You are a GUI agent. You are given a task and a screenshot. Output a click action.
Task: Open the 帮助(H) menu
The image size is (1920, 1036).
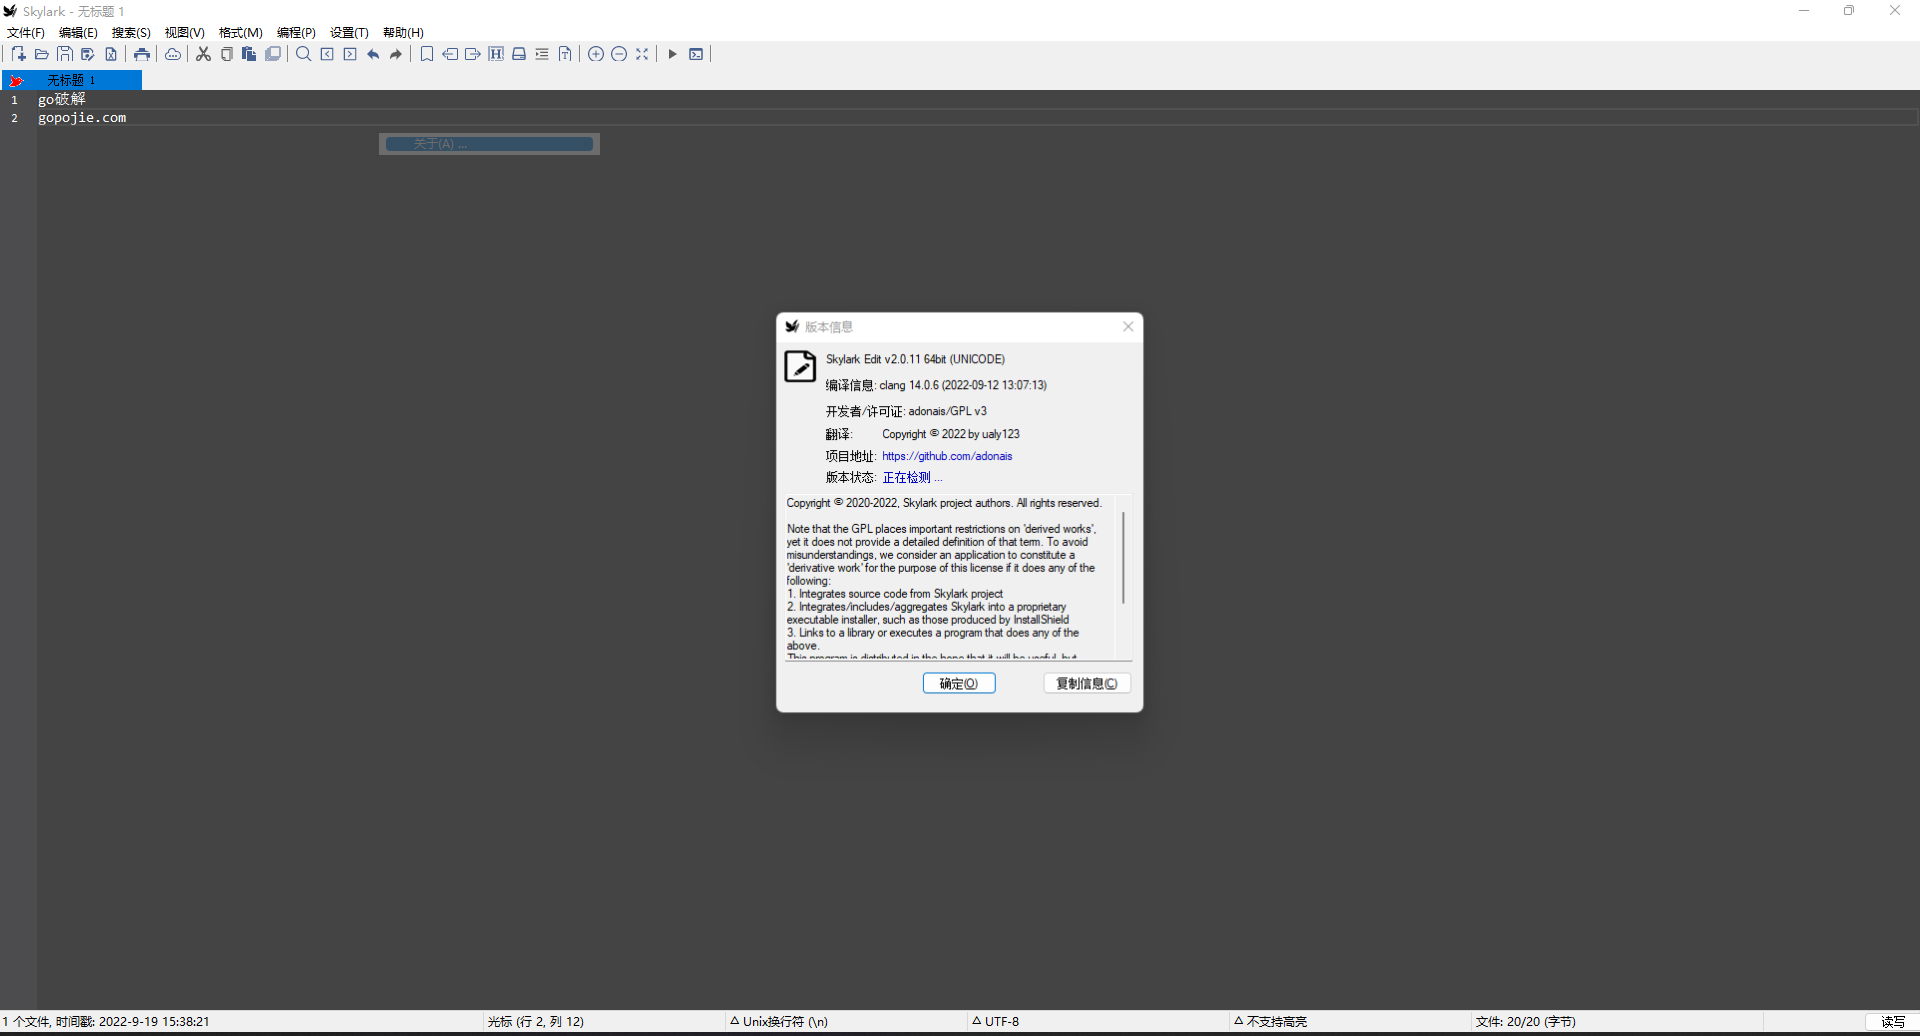[x=403, y=33]
